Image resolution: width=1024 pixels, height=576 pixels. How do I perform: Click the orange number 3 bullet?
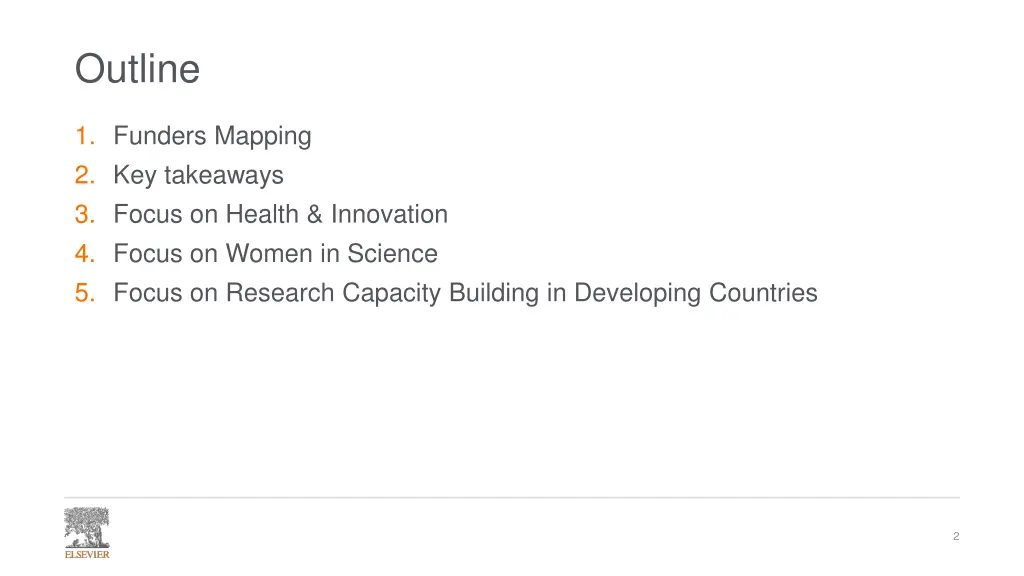[85, 214]
